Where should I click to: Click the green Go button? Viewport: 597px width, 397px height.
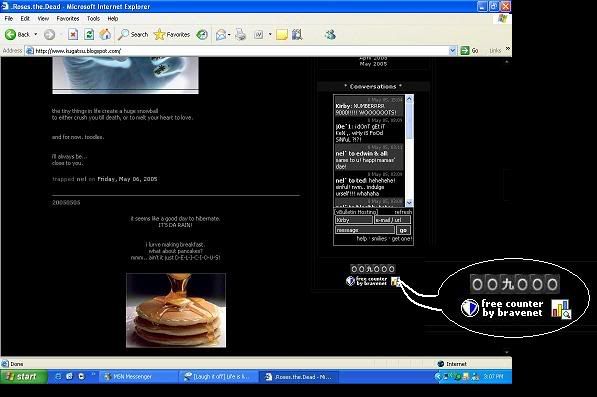click(x=469, y=51)
